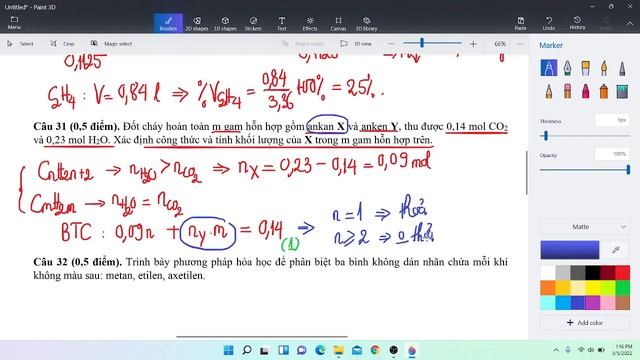Pick the bright red color swatch
Screen dimensions: 640x360
[x=622, y=273]
